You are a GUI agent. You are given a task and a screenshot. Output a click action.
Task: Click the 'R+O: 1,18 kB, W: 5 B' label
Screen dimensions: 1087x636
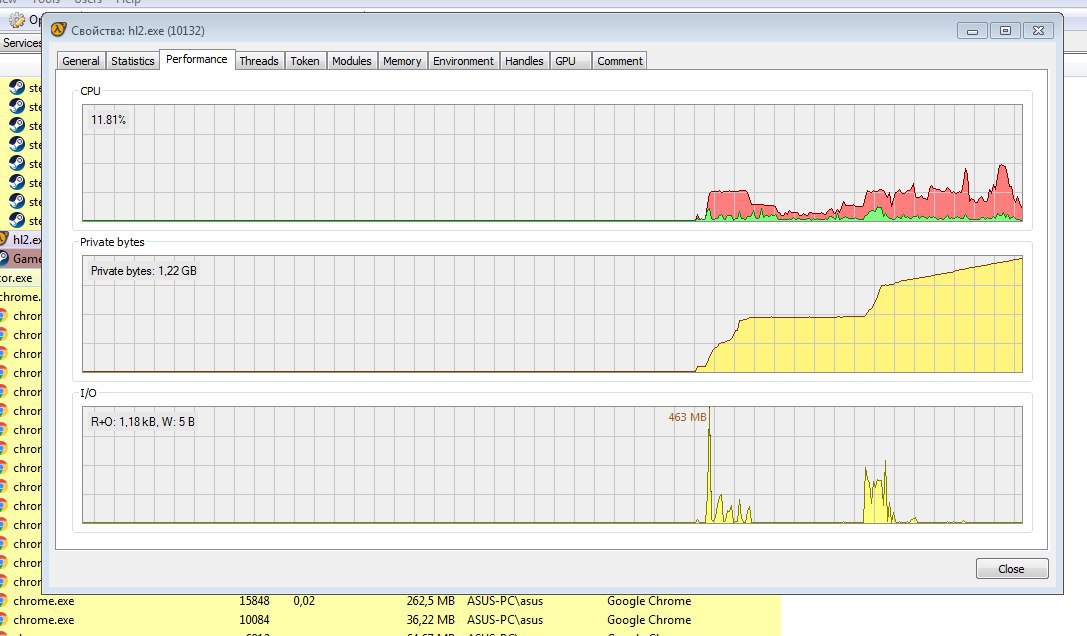(142, 422)
